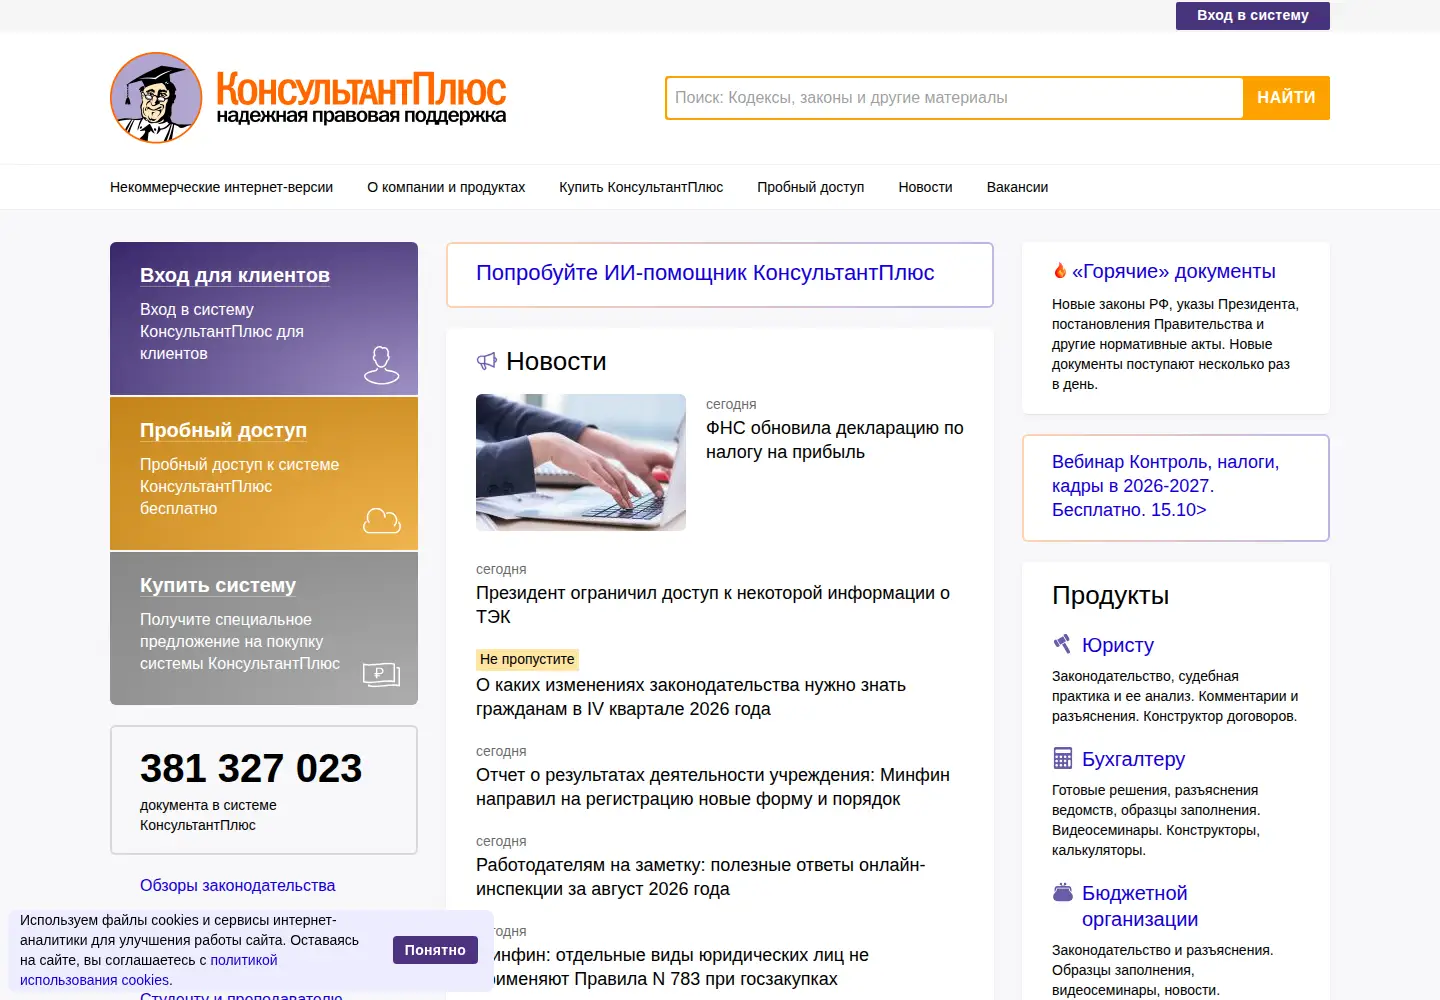The height and width of the screenshot is (1000, 1440).
Task: Click the 381 327 023 documents counter
Action: pos(251,768)
